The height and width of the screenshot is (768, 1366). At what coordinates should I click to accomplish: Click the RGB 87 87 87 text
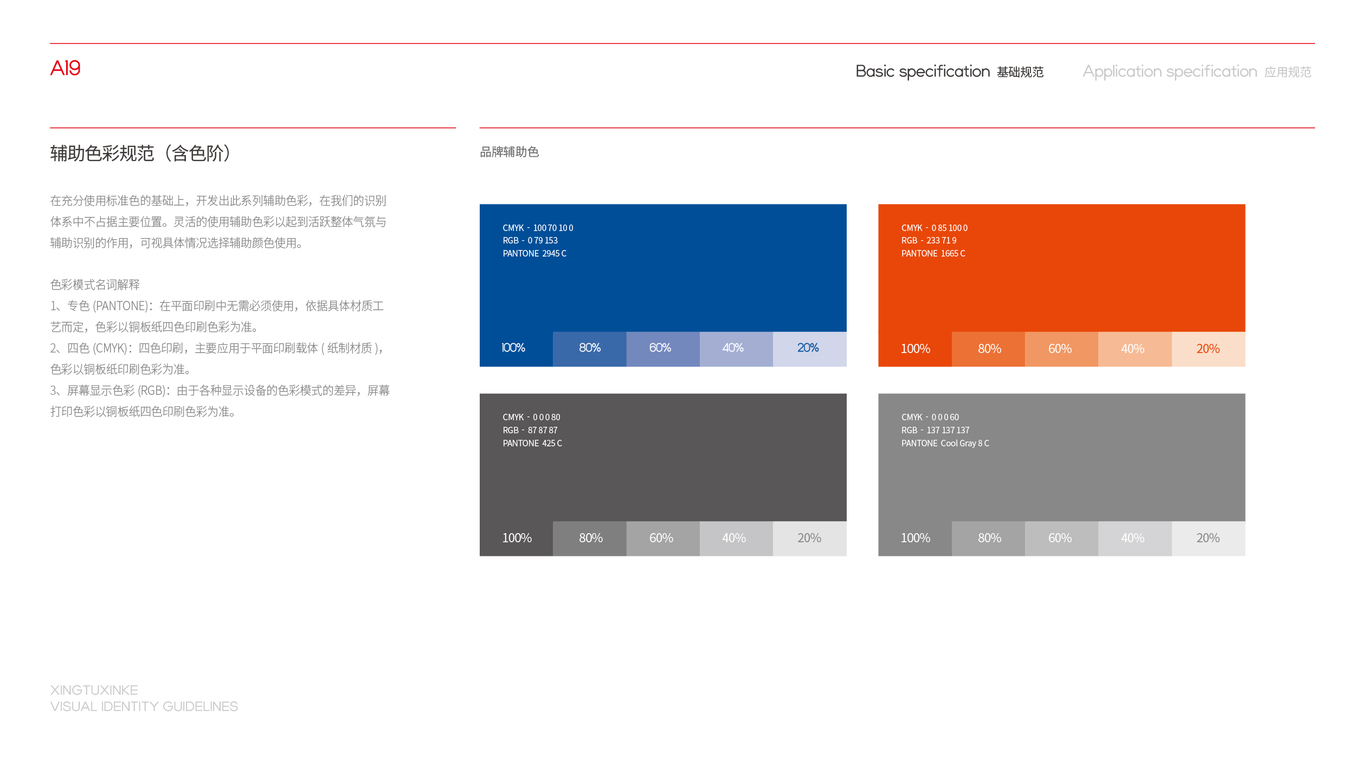click(530, 430)
